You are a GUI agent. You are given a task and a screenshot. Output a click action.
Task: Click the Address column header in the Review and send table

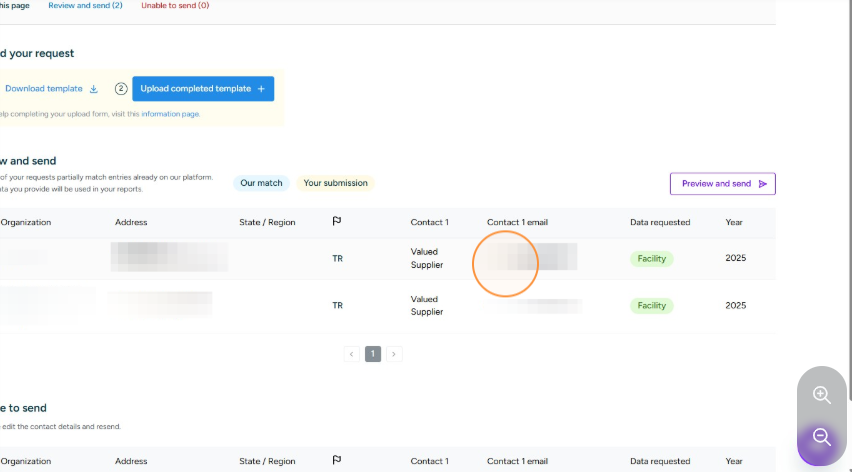point(131,222)
